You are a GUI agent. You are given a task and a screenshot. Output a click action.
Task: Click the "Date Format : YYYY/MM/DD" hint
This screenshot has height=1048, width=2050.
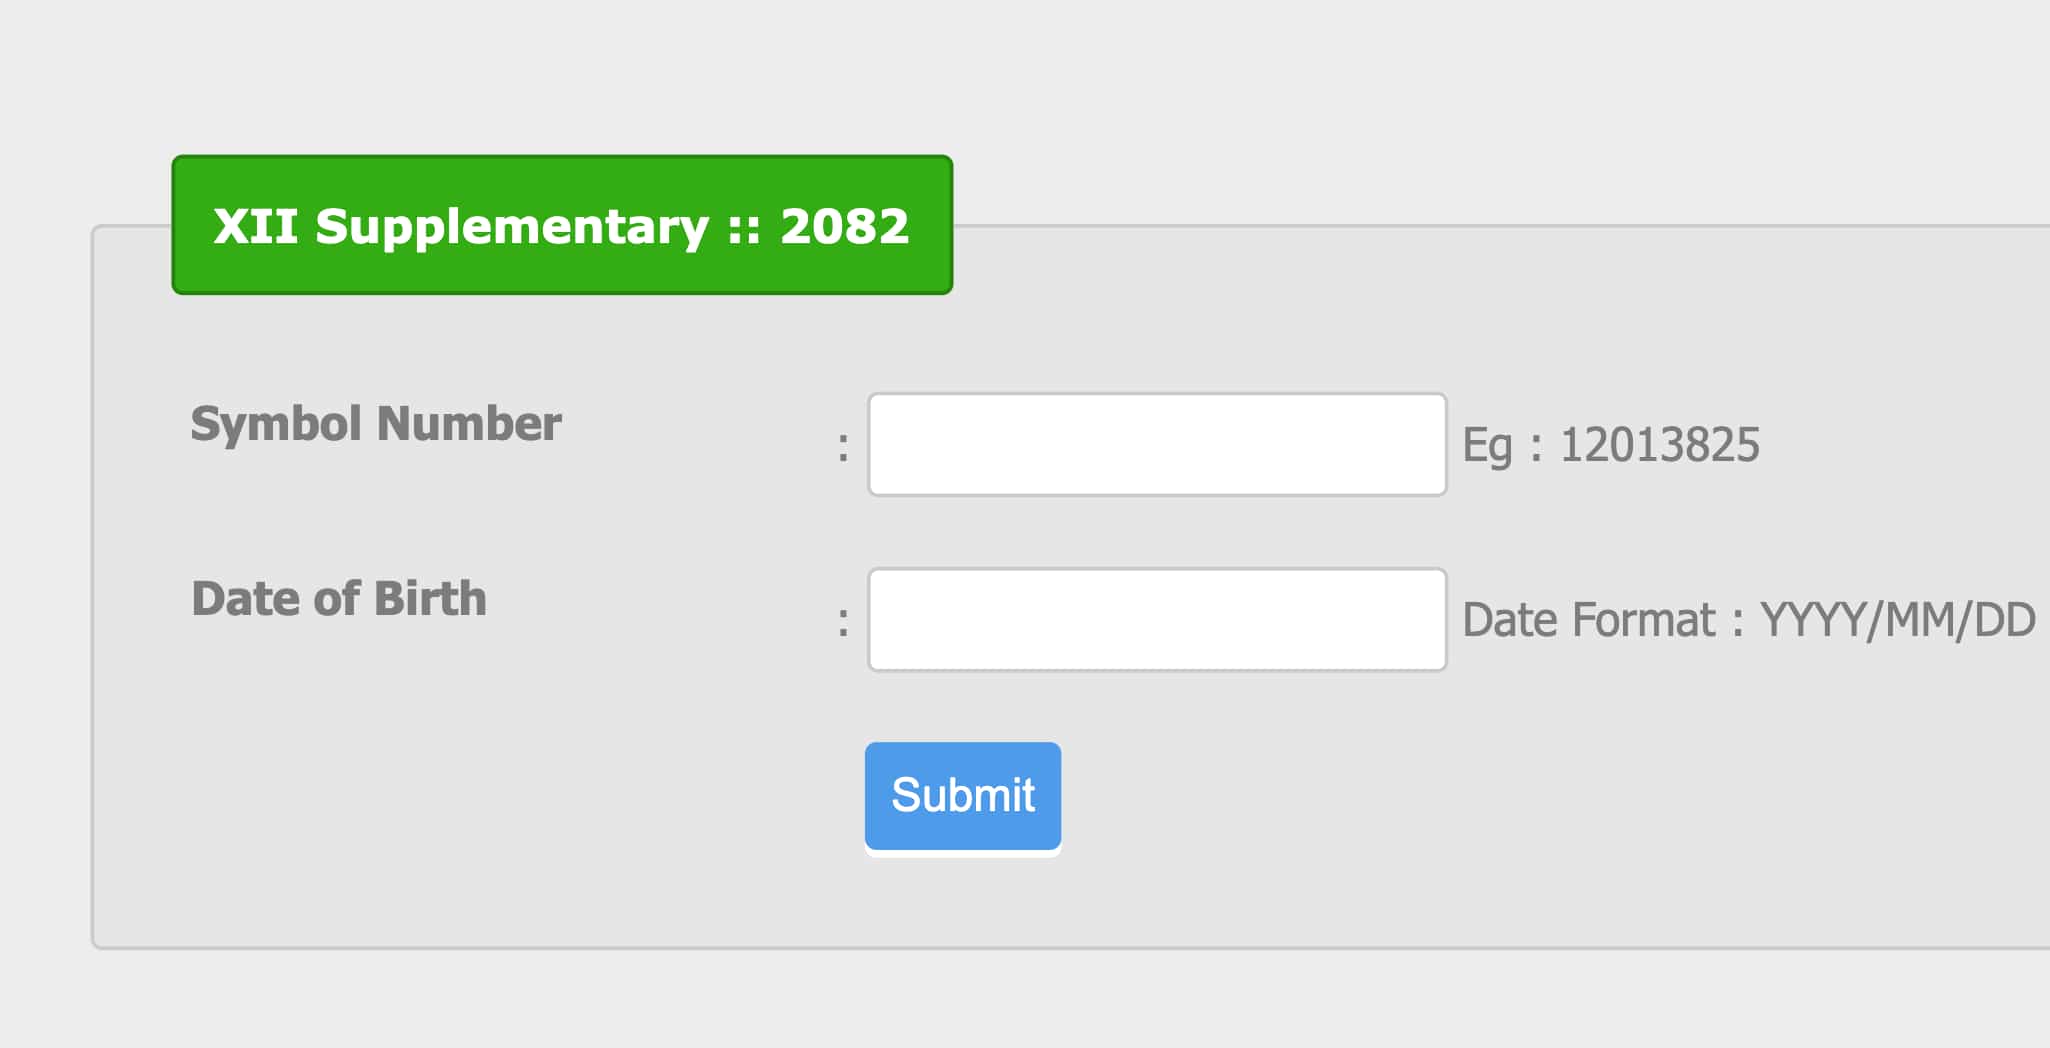[x=1748, y=620]
